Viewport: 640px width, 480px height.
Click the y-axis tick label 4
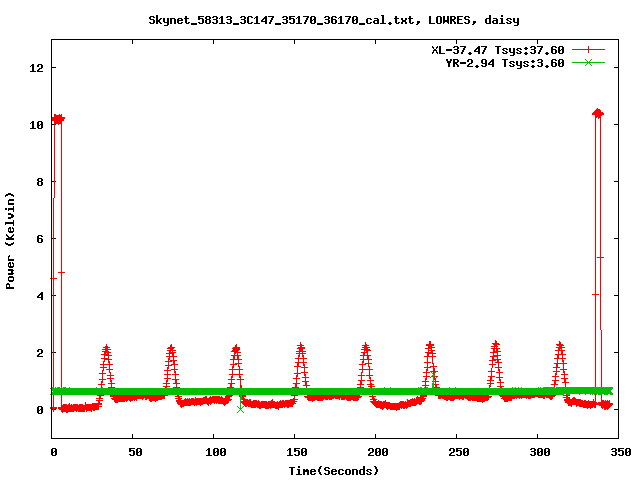[40, 296]
